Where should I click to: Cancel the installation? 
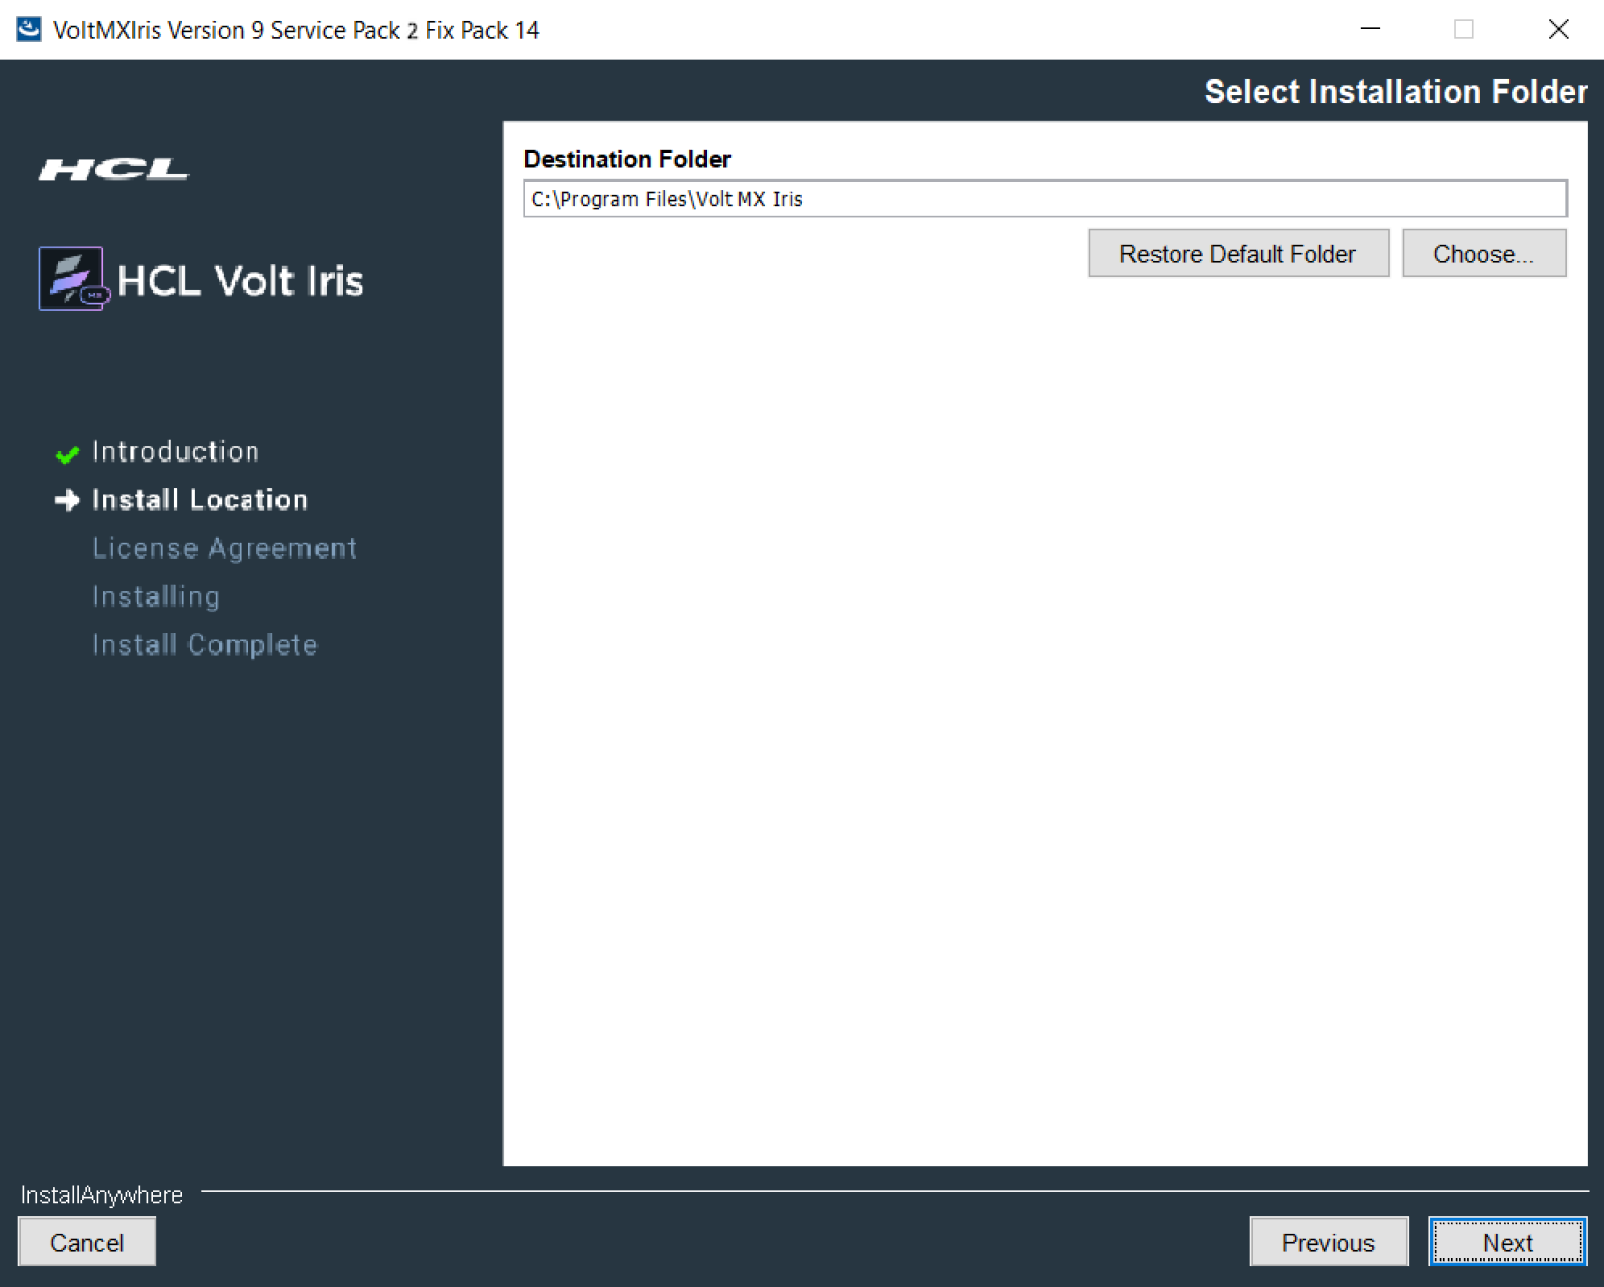[x=86, y=1242]
